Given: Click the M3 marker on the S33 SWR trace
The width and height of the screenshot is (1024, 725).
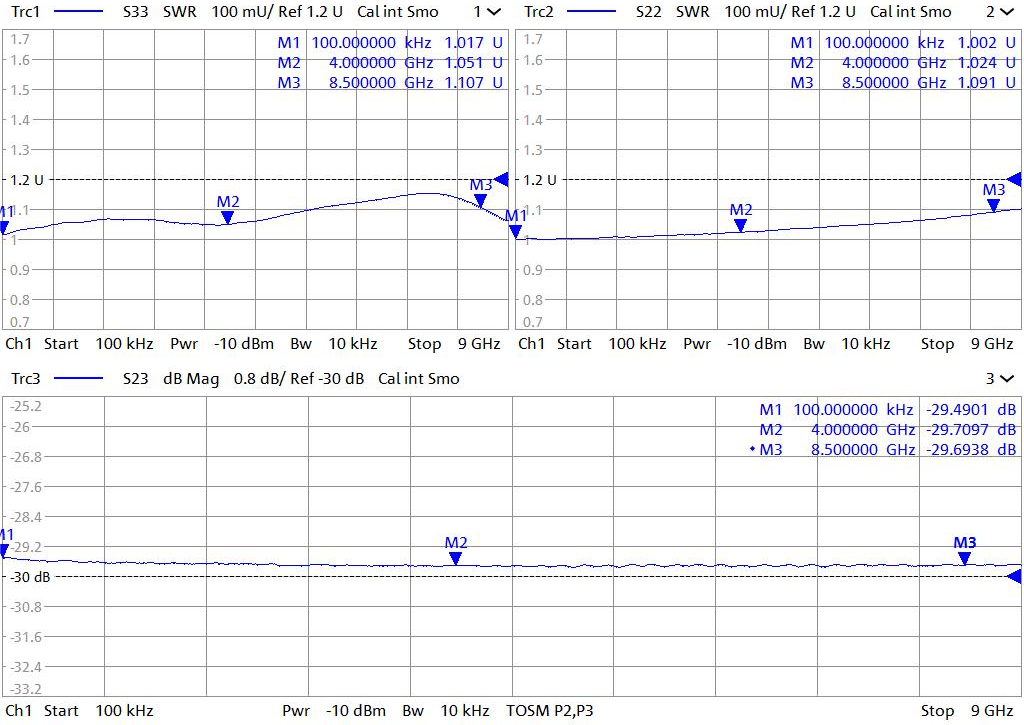Looking at the screenshot, I should [480, 200].
